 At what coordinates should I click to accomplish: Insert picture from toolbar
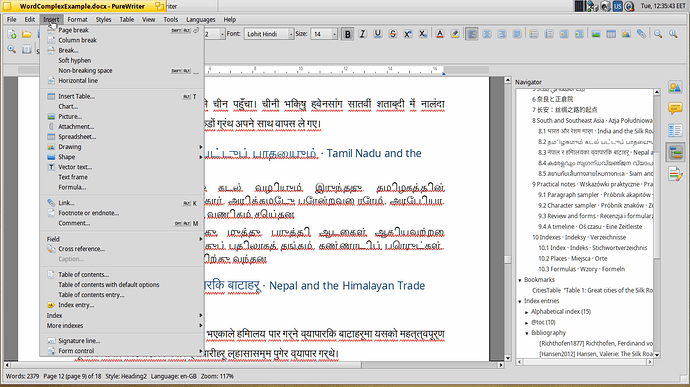pos(596,34)
